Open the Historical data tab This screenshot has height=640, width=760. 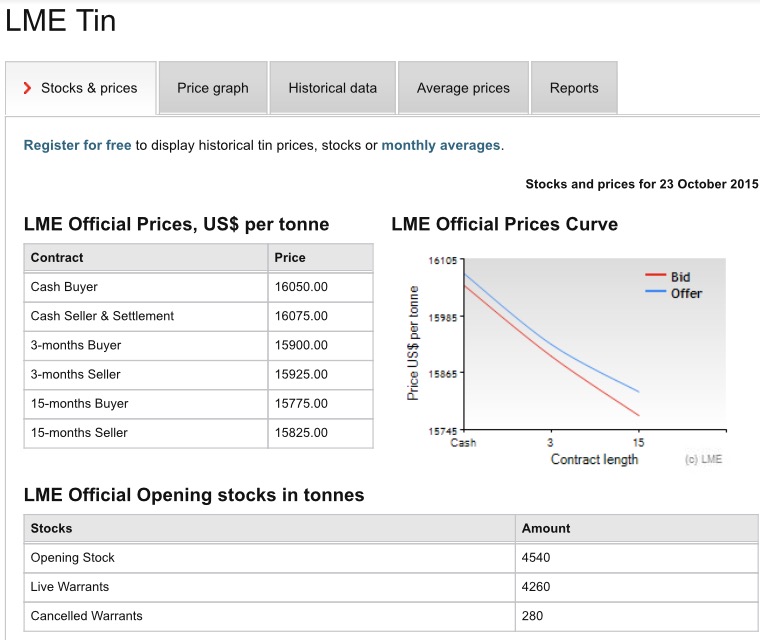pyautogui.click(x=332, y=88)
